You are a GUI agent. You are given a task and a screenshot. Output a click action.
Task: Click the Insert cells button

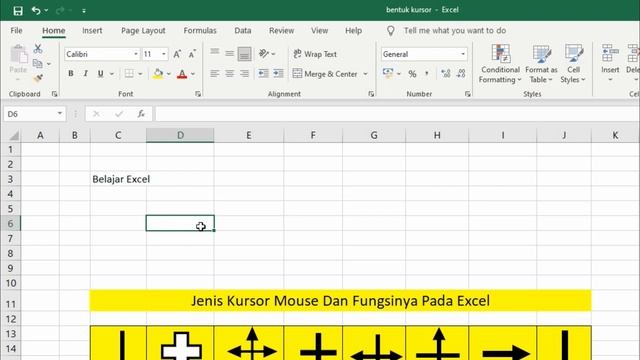click(x=610, y=64)
